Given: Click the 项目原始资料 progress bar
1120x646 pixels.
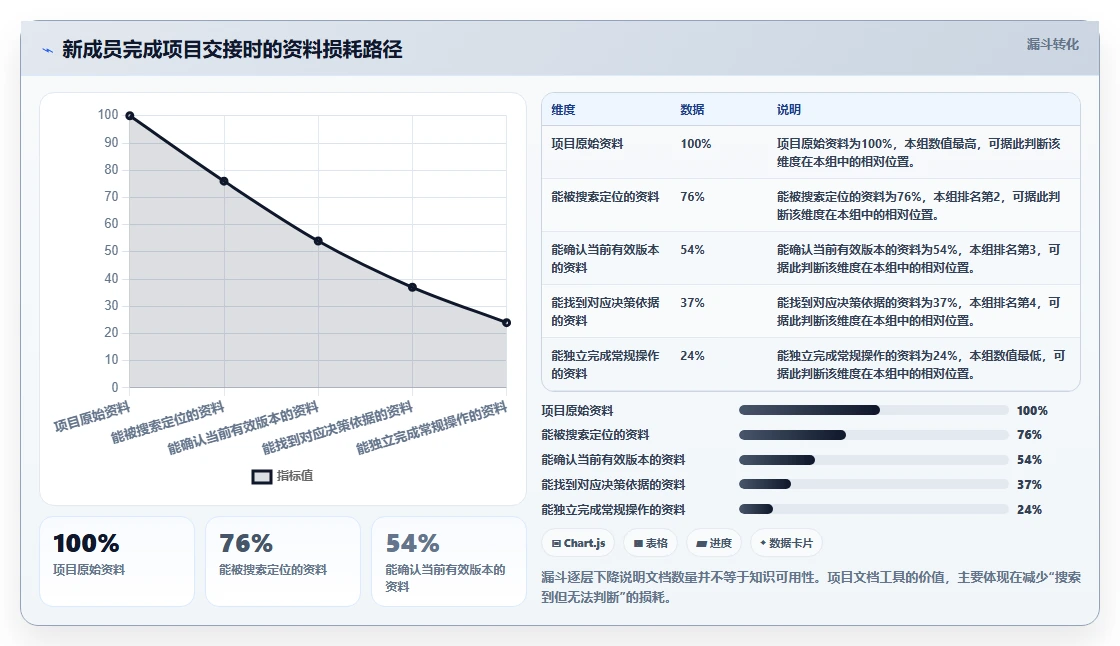Looking at the screenshot, I should [x=874, y=410].
